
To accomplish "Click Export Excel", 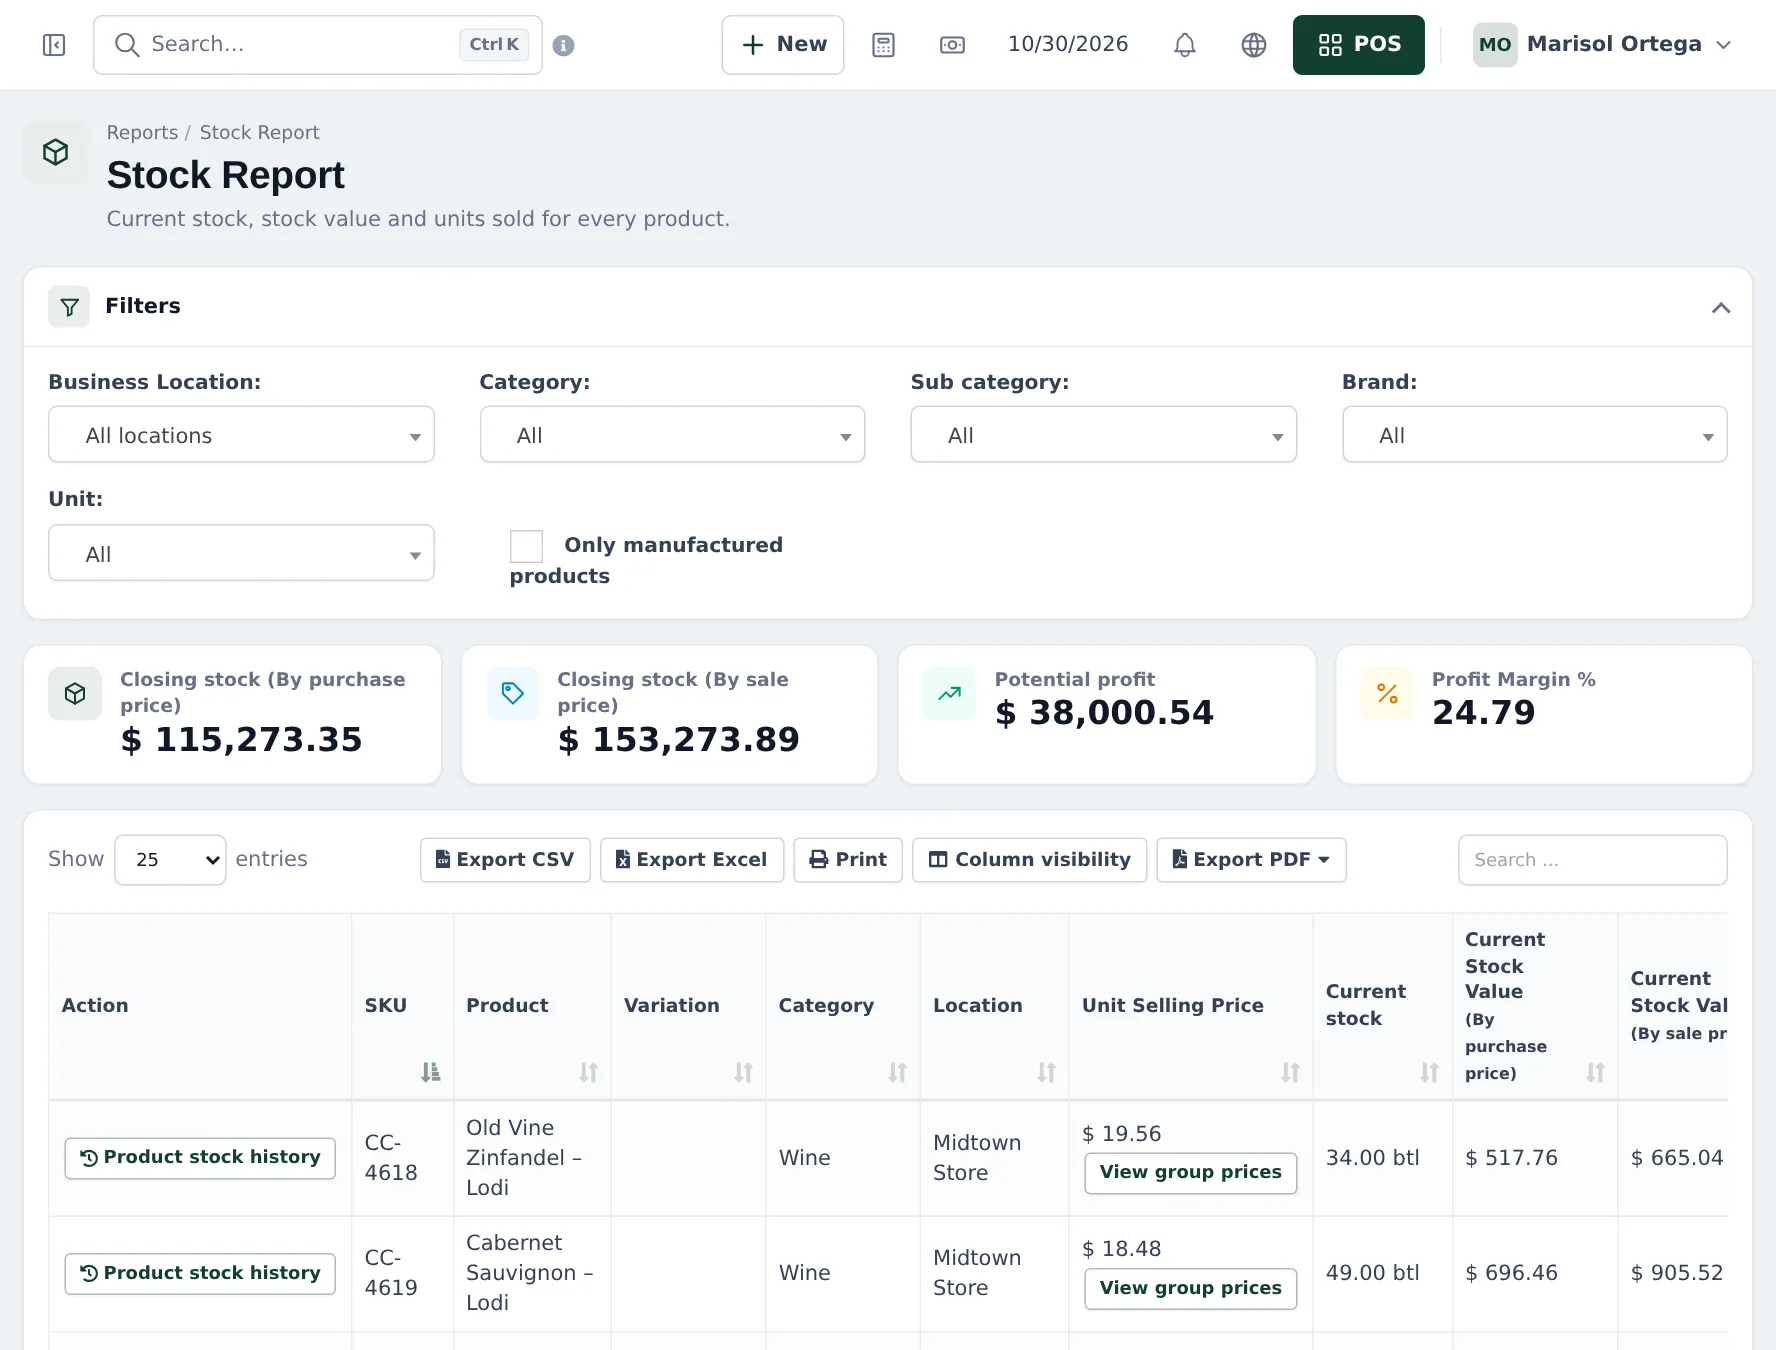I will 692,860.
